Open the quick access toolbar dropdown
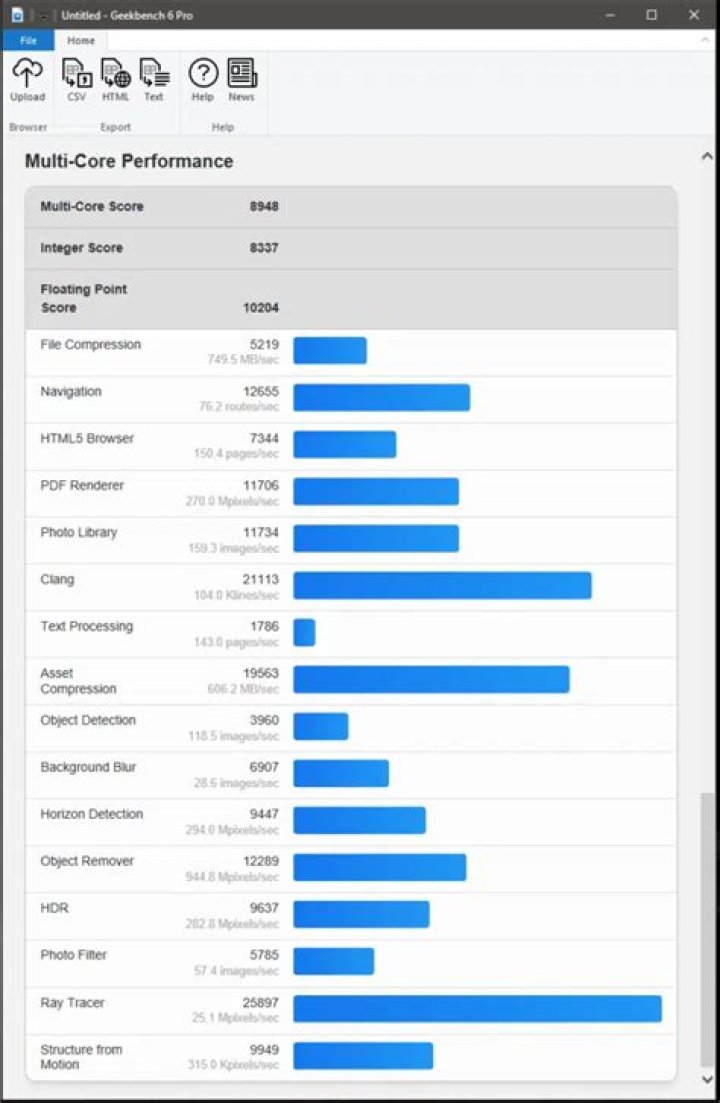The image size is (720, 1103). click(44, 16)
